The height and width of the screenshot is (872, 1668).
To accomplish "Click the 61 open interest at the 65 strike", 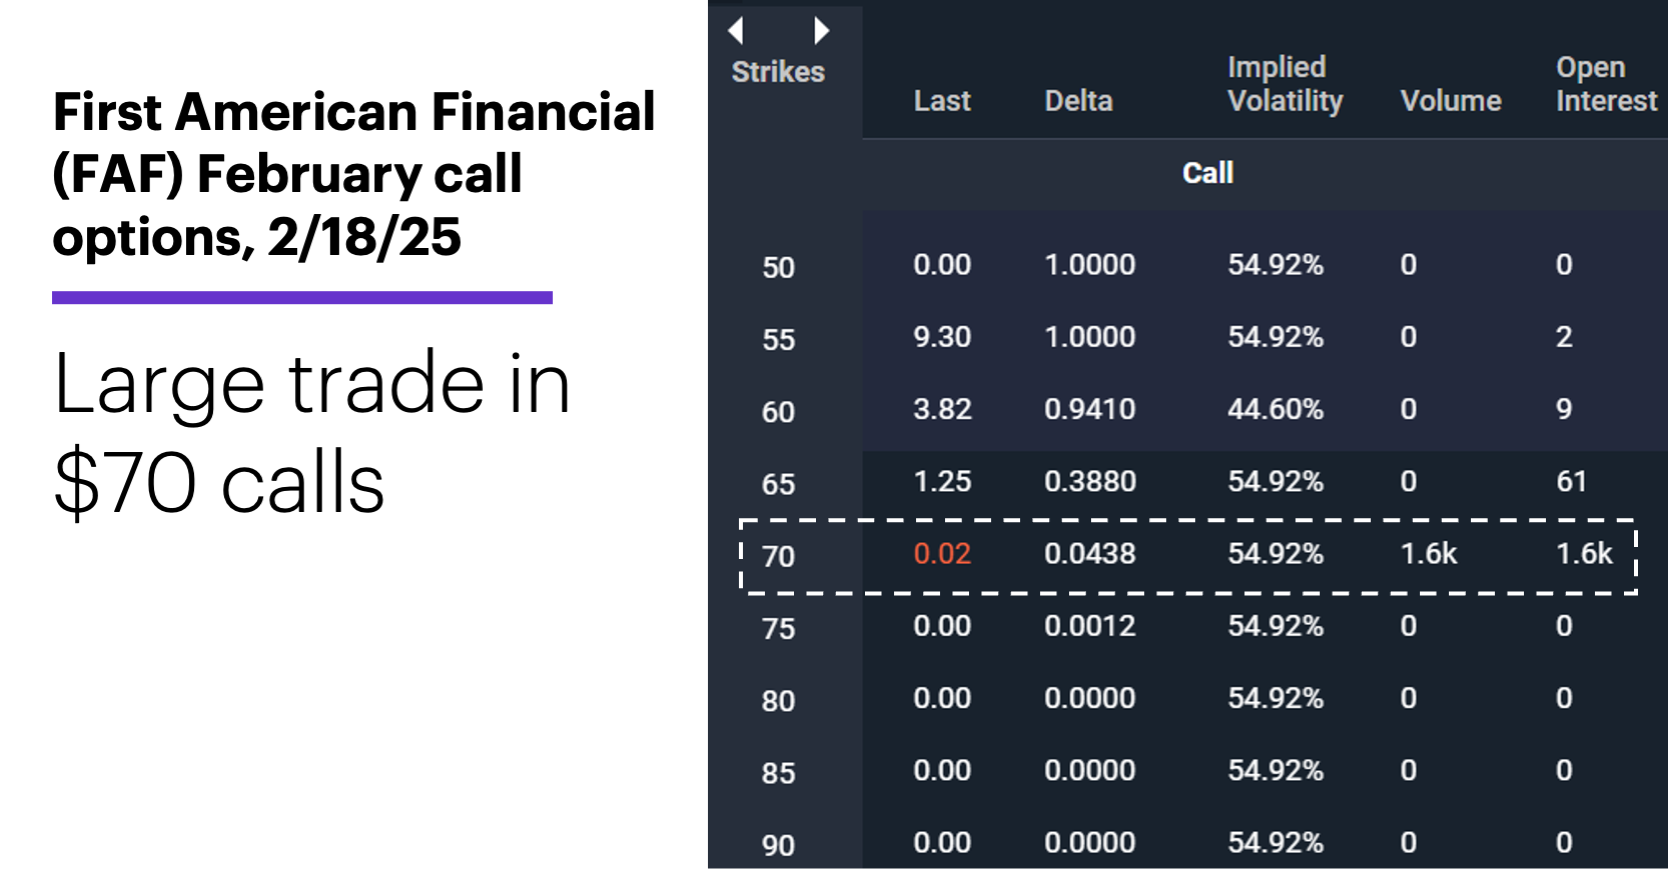I will pos(1571,482).
